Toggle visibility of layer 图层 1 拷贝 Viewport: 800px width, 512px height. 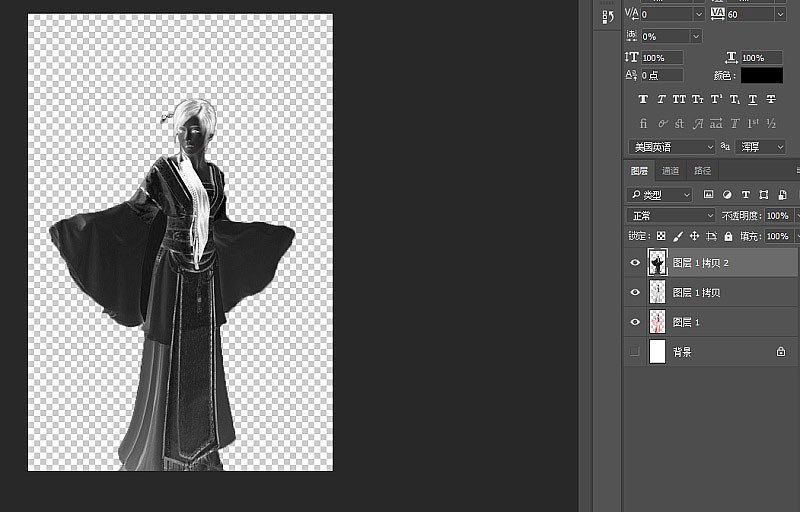tap(635, 292)
